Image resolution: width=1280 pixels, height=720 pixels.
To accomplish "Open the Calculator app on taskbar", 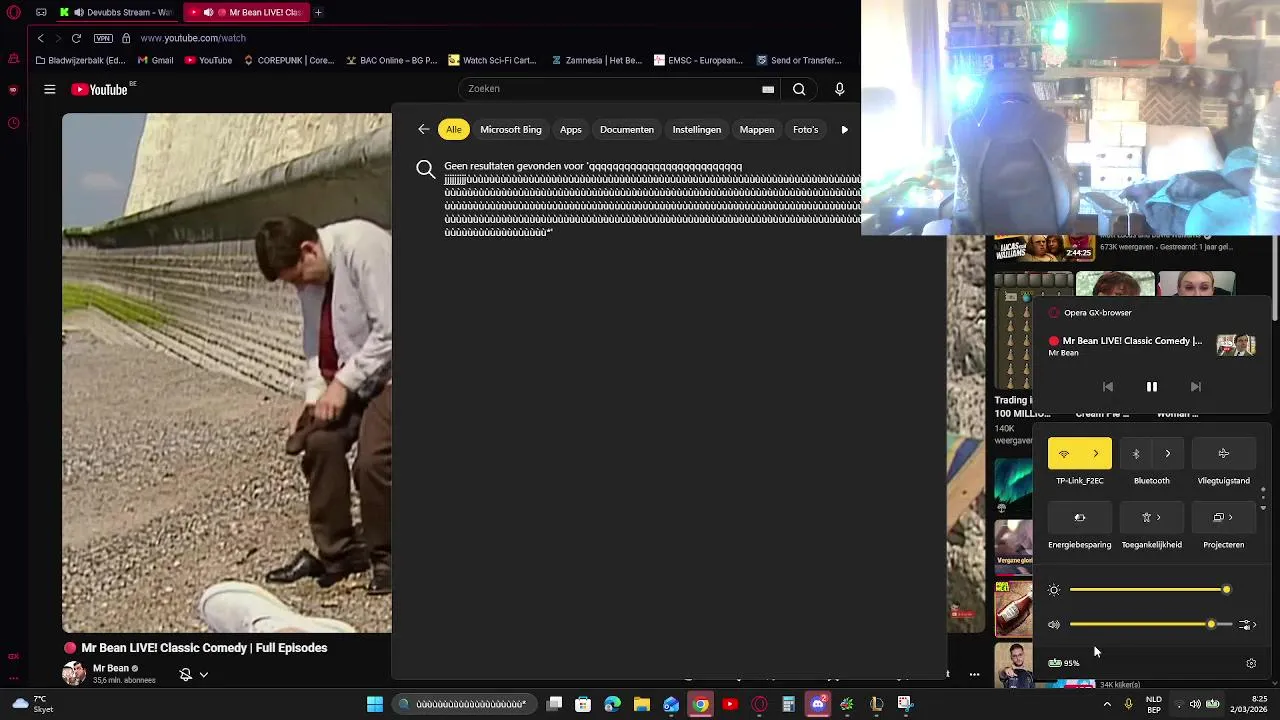I will pyautogui.click(x=788, y=704).
